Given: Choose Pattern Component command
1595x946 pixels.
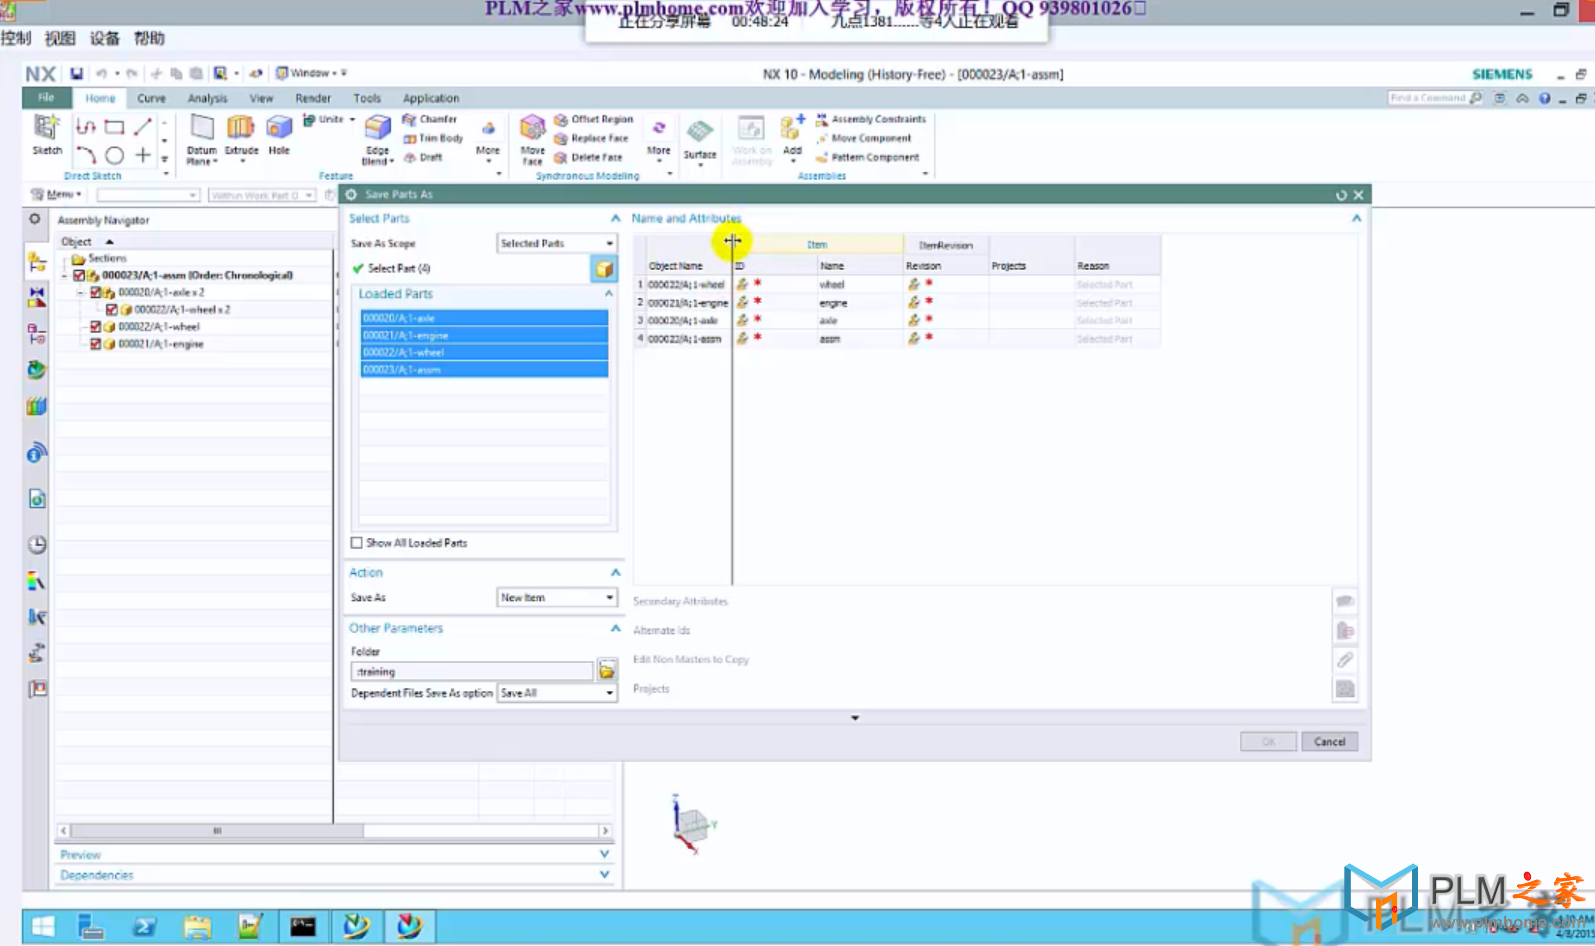Looking at the screenshot, I should 867,157.
